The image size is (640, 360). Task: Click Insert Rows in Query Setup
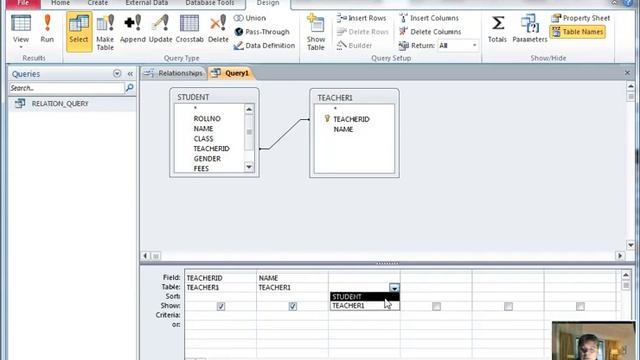(x=361, y=18)
